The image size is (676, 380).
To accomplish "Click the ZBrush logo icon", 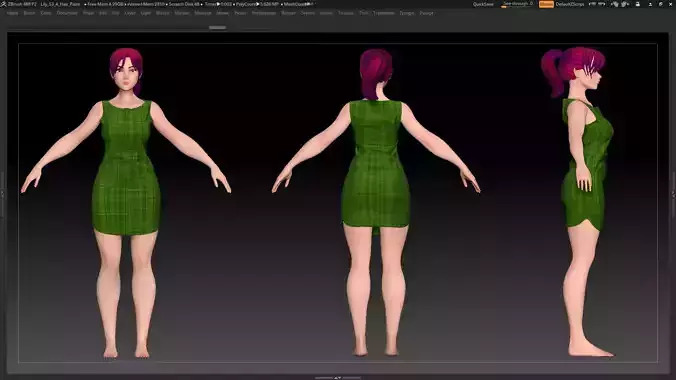I will pyautogui.click(x=3, y=4).
